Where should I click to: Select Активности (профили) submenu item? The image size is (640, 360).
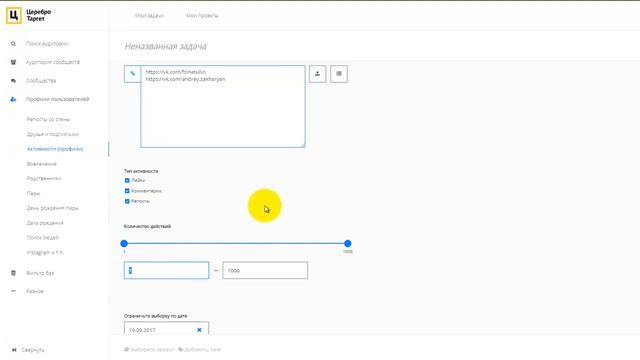pyautogui.click(x=55, y=149)
